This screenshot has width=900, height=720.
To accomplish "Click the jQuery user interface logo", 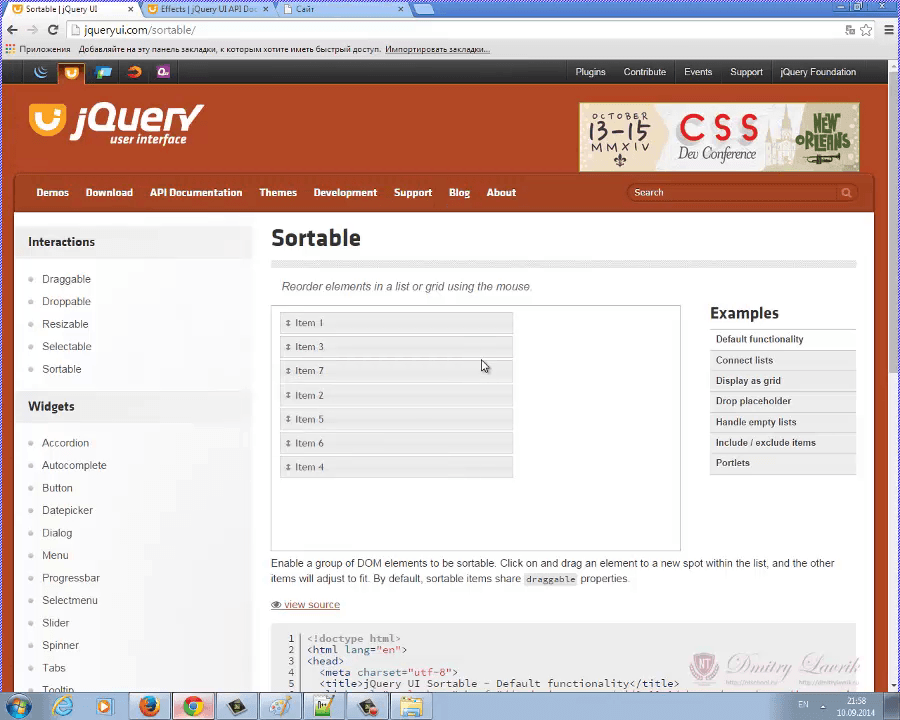I will (116, 123).
